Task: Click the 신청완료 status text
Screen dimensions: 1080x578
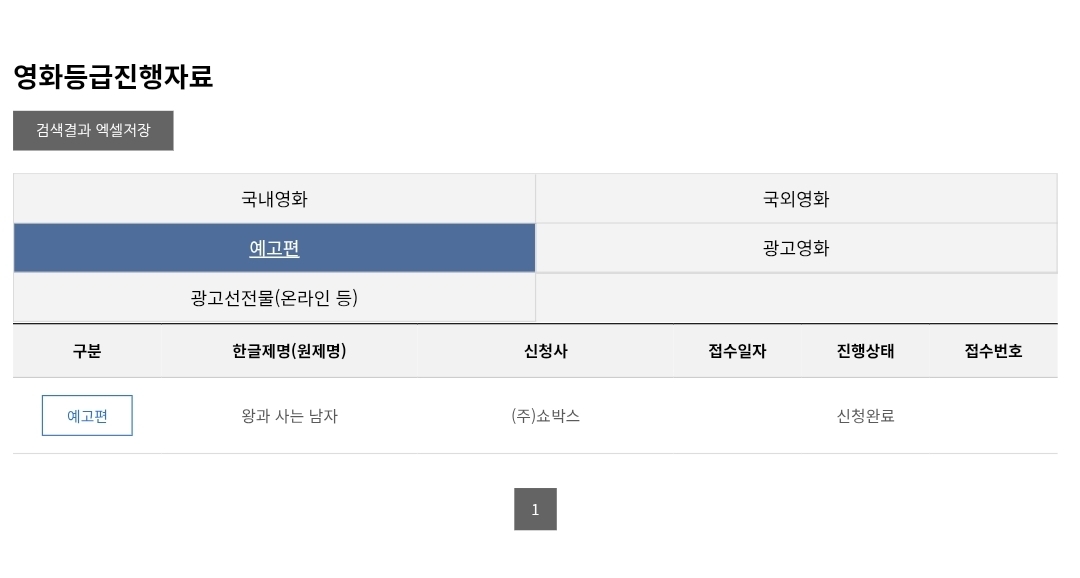Action: pyautogui.click(x=865, y=416)
